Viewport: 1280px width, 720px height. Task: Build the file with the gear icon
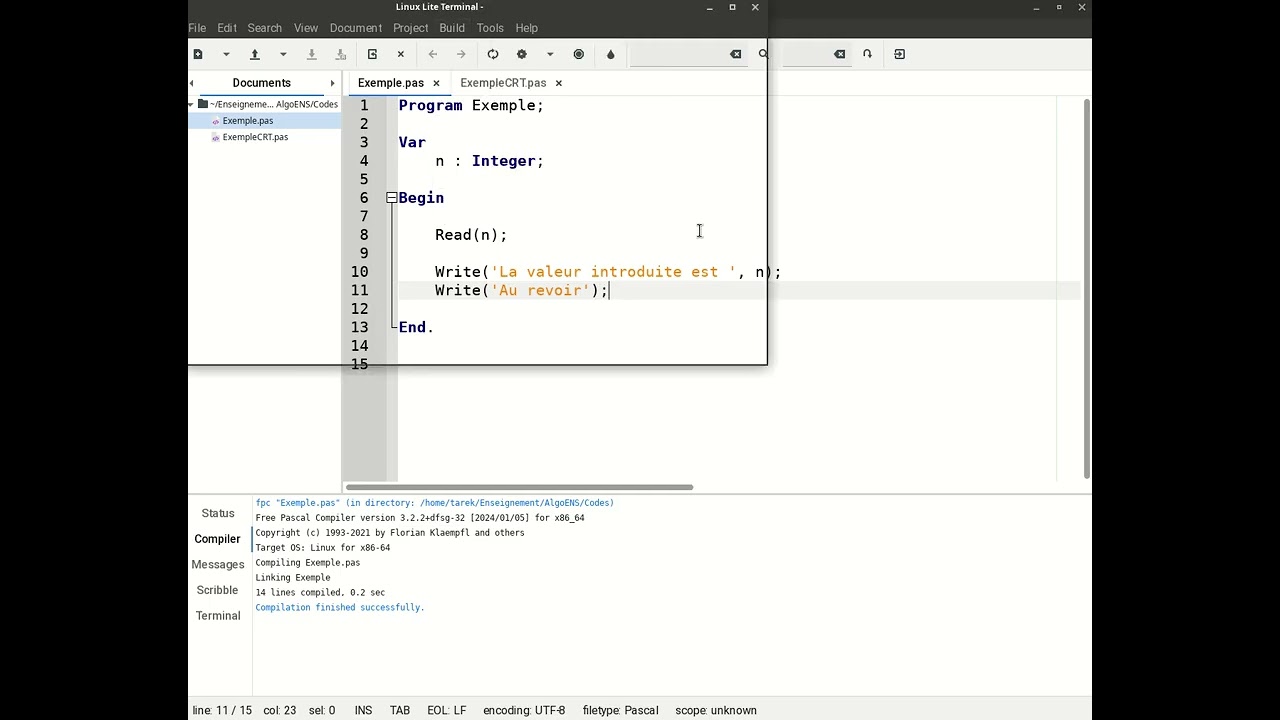tap(521, 54)
